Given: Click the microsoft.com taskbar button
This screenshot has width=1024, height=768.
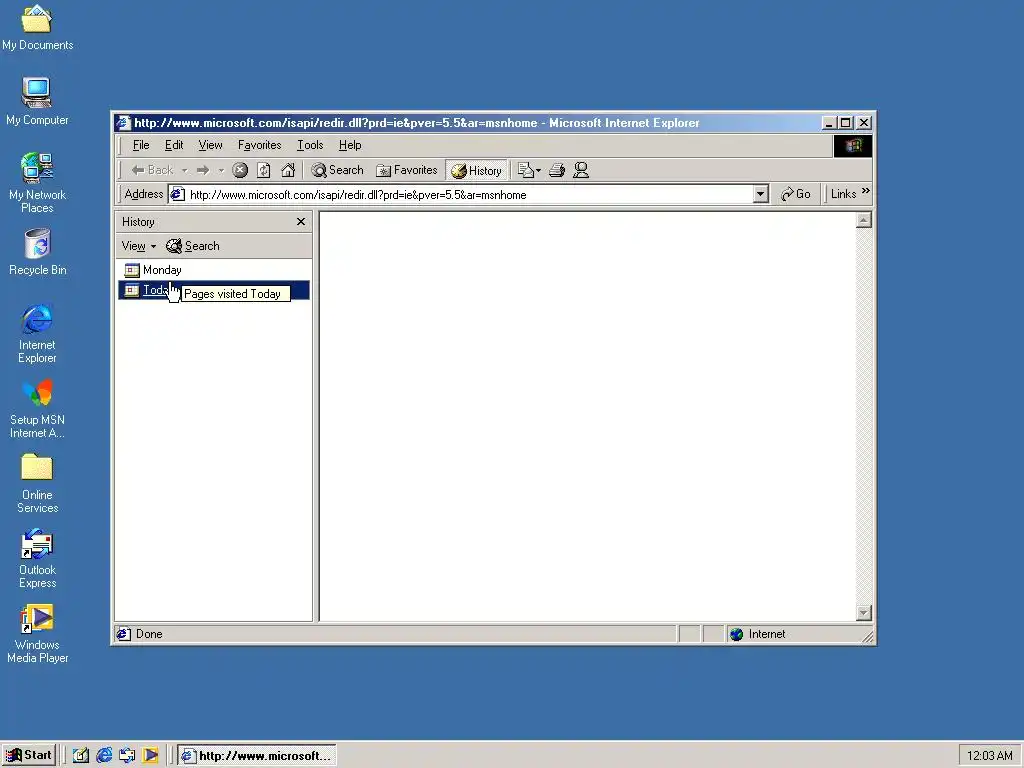Looking at the screenshot, I should pos(257,756).
